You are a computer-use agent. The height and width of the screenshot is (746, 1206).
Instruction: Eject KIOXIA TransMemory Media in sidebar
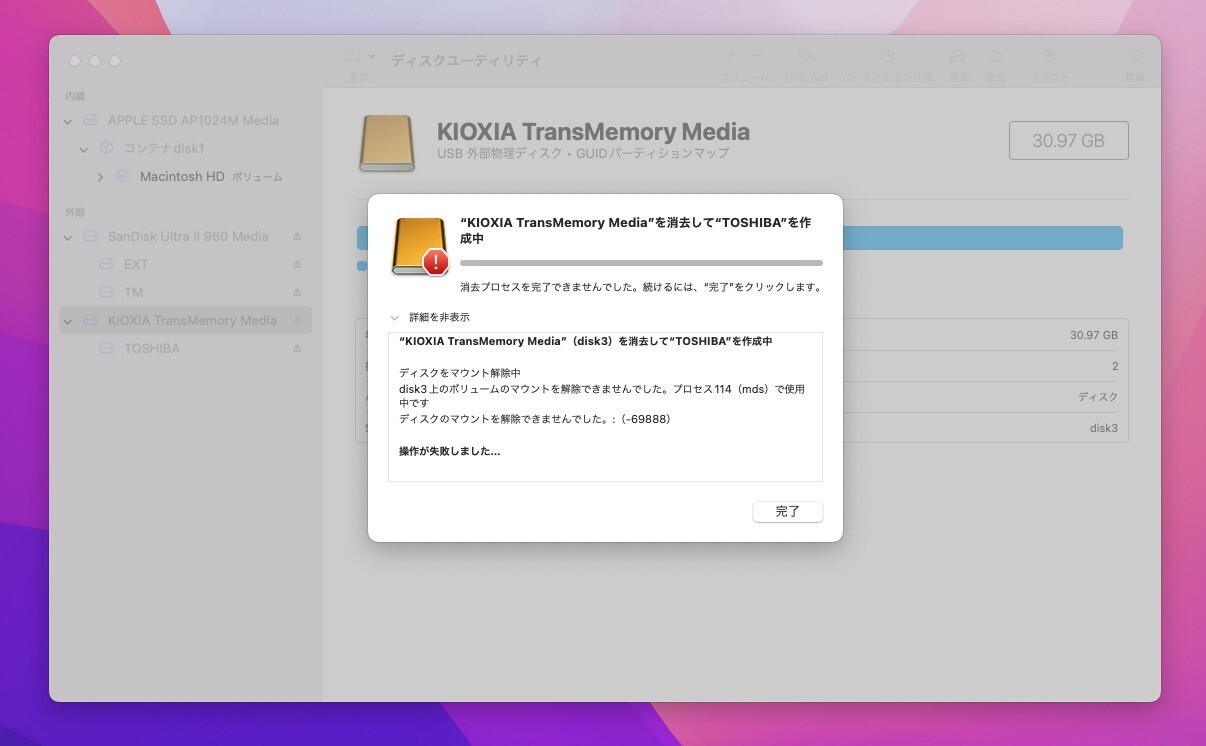tap(297, 321)
